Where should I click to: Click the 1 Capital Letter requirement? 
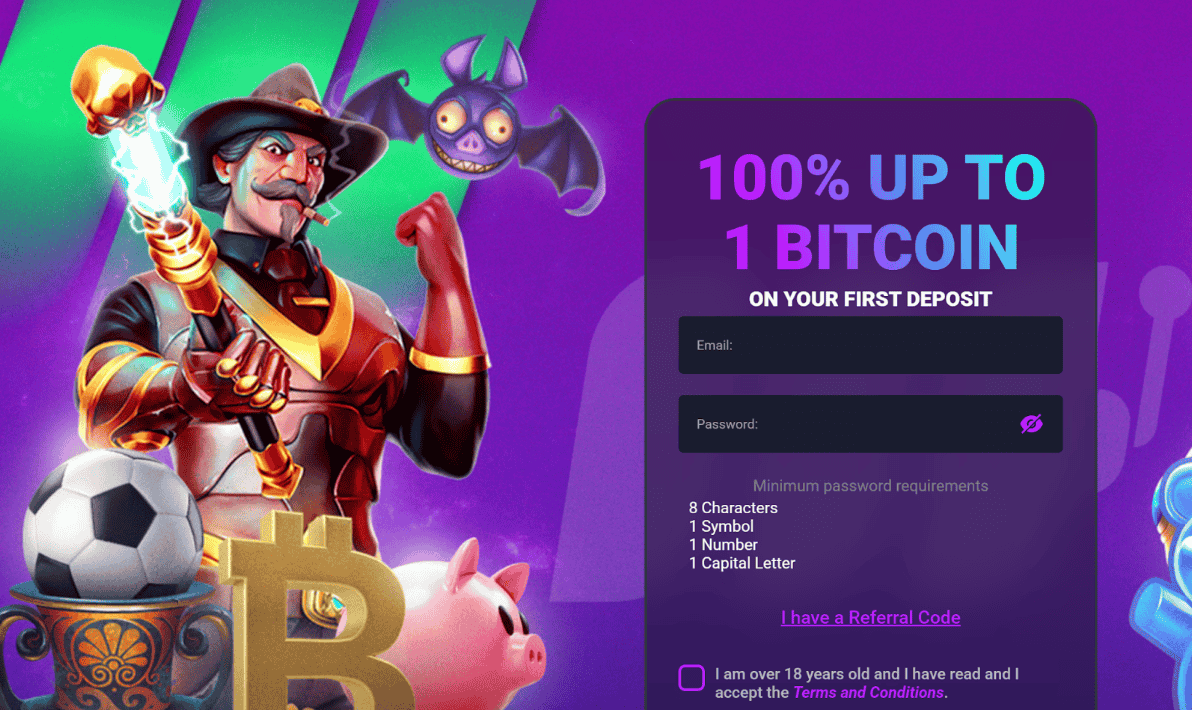click(x=742, y=563)
